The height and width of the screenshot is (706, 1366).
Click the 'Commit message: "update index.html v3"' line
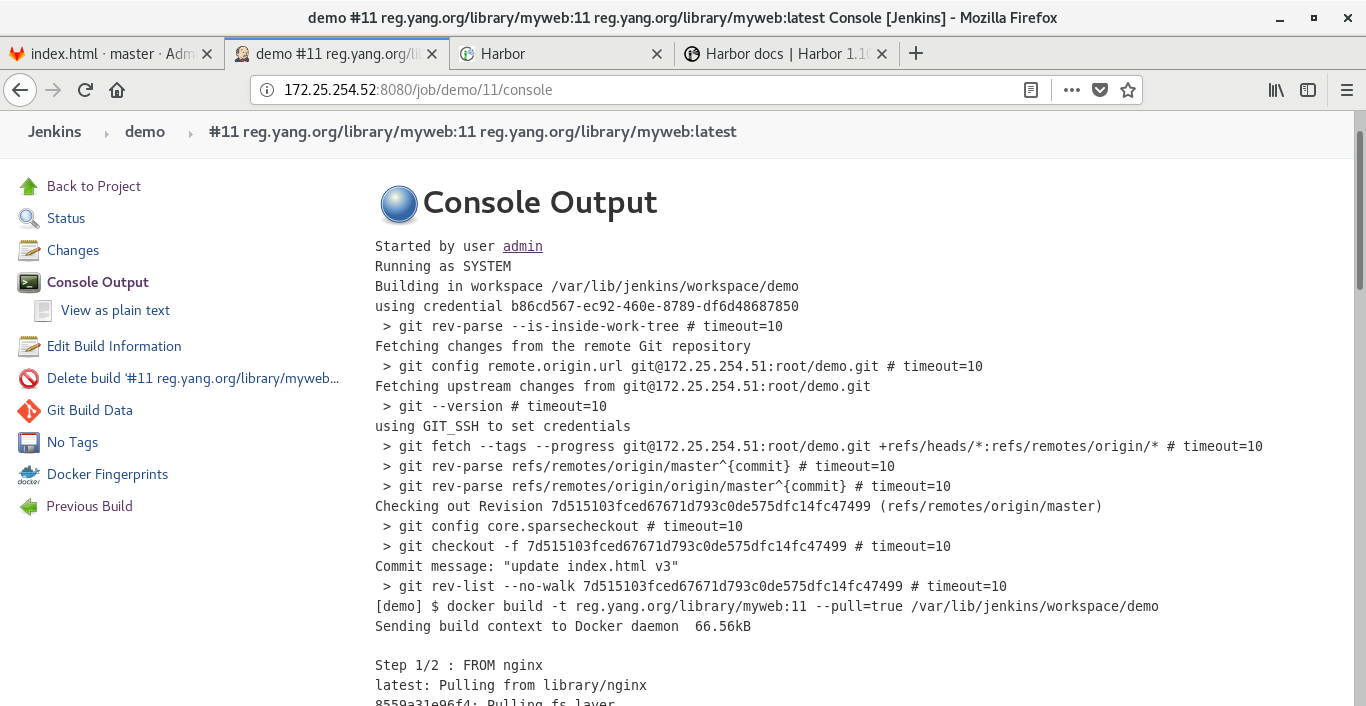527,566
